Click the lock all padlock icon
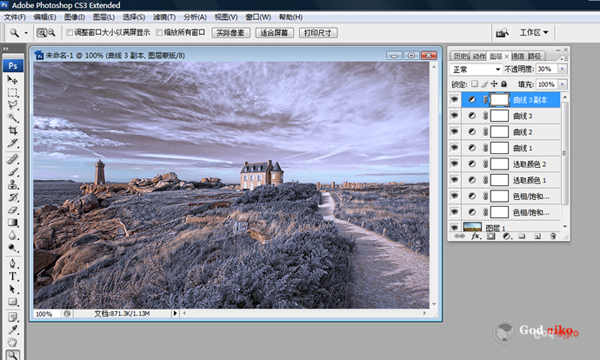Viewport: 600px width, 360px height. click(x=504, y=84)
